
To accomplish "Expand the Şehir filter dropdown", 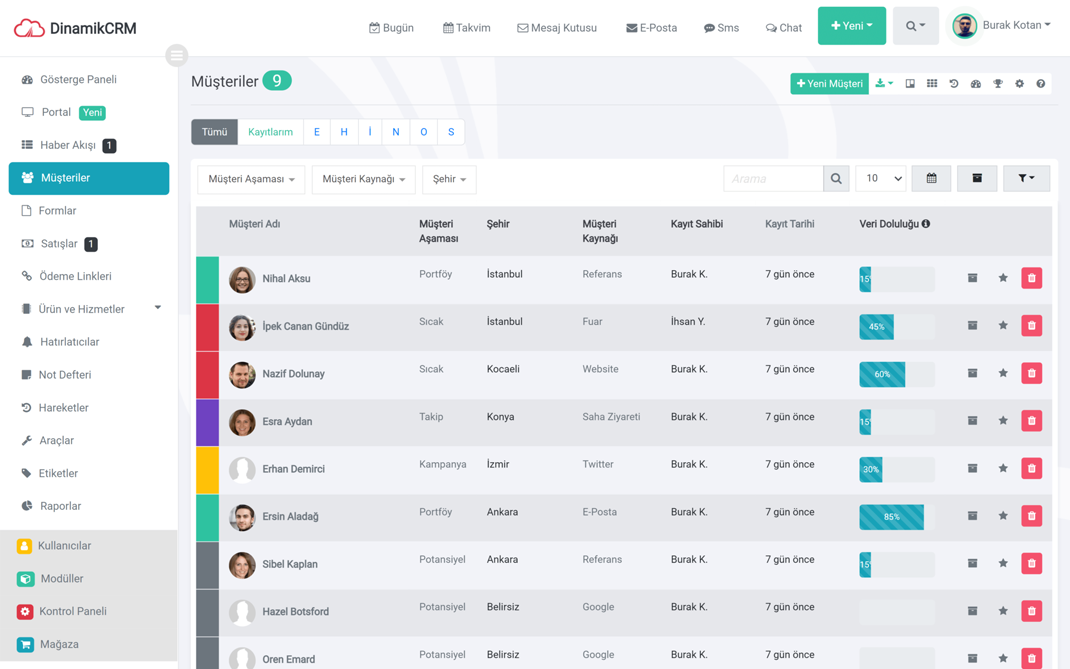I will click(x=448, y=181).
